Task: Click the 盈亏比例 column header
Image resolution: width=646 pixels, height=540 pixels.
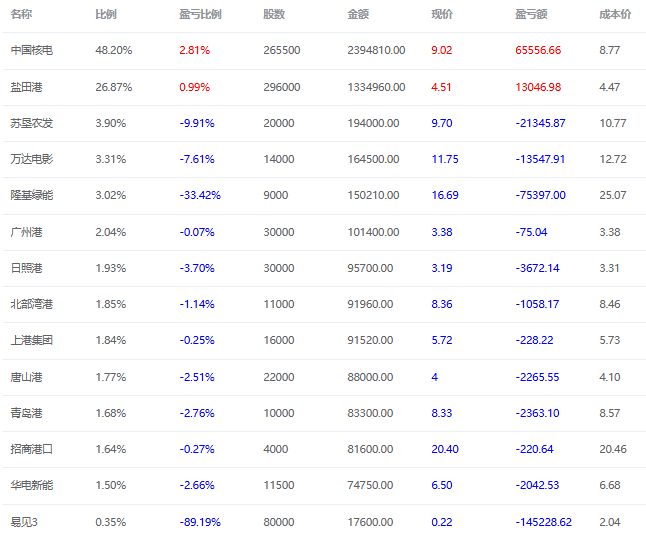Action: coord(200,14)
